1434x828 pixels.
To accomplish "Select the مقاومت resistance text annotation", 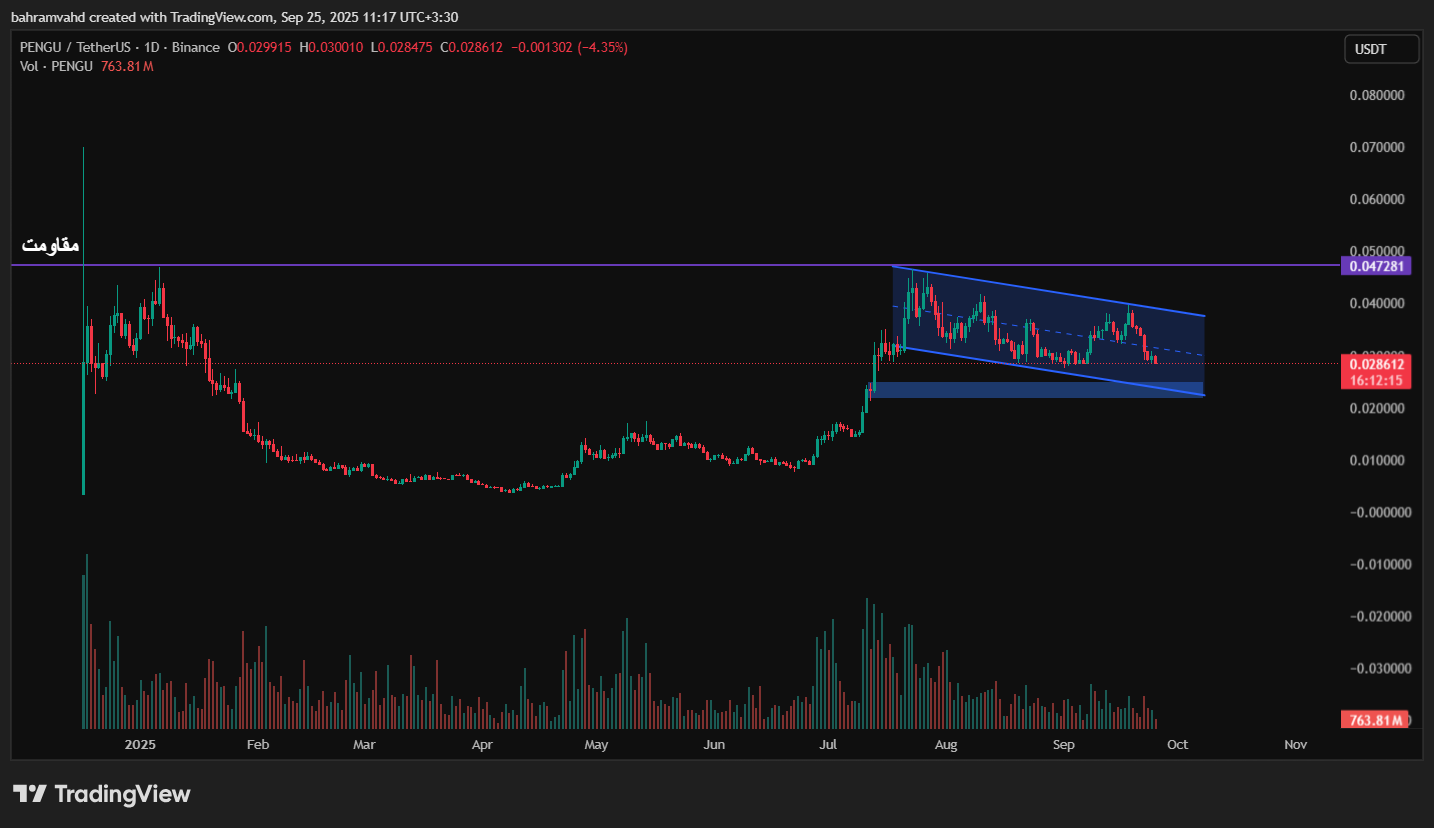I will (x=51, y=245).
